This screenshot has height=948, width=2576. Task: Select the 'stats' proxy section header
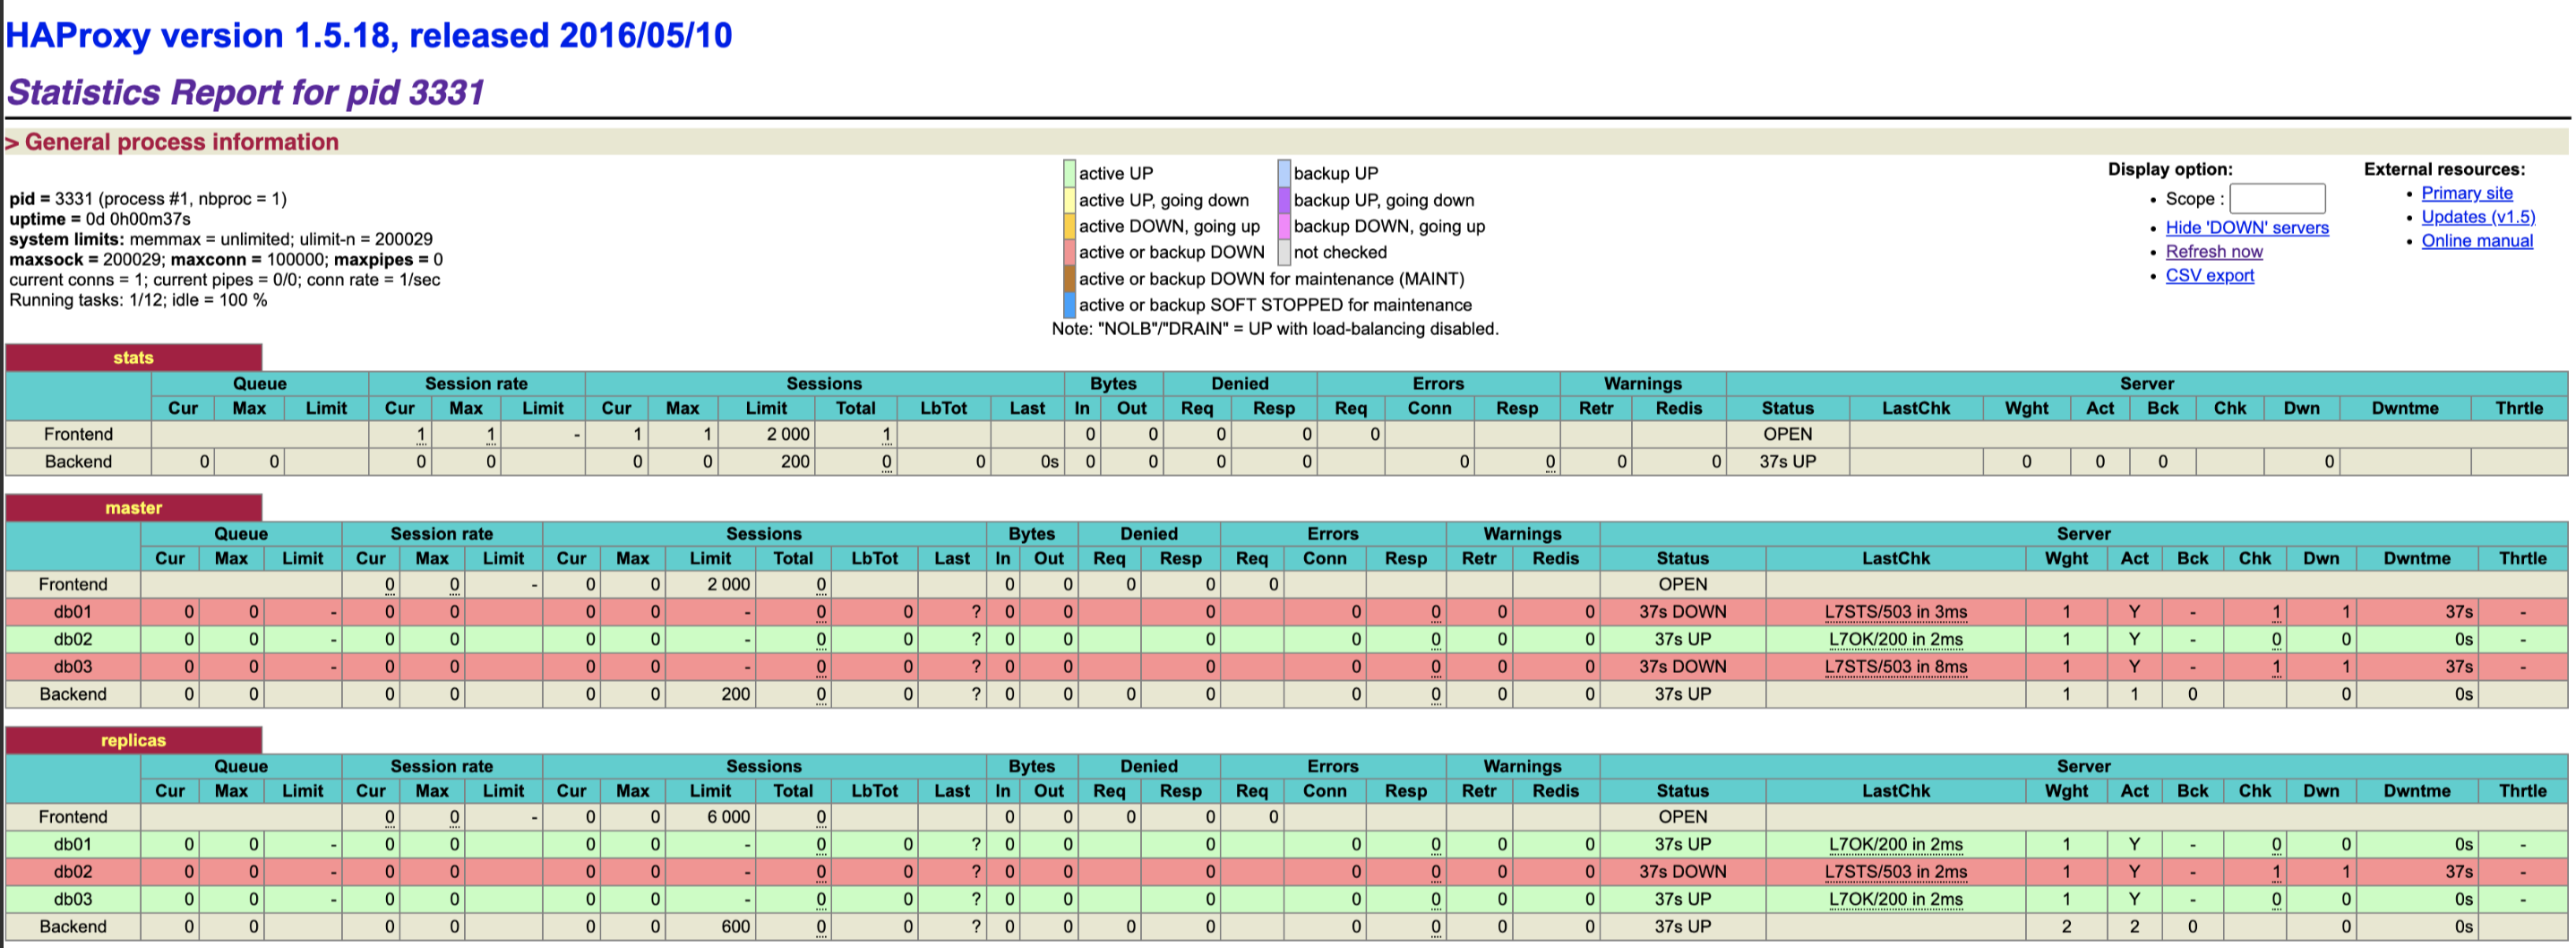[x=133, y=358]
